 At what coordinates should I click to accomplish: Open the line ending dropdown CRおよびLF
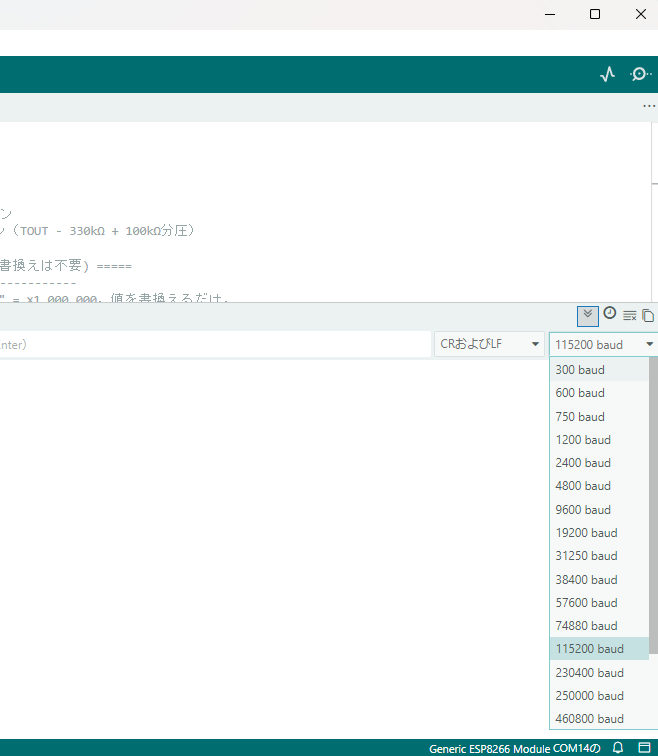[x=489, y=344]
